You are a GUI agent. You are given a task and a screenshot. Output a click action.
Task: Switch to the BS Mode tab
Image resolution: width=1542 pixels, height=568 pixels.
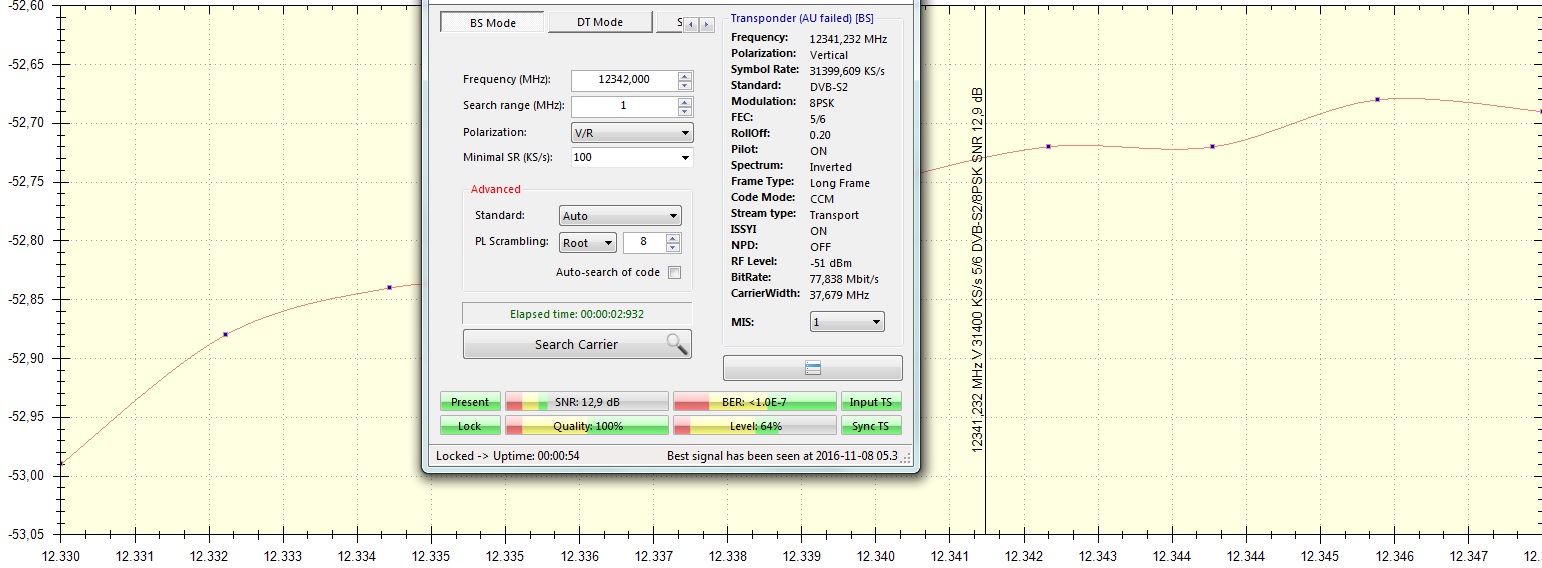(492, 22)
